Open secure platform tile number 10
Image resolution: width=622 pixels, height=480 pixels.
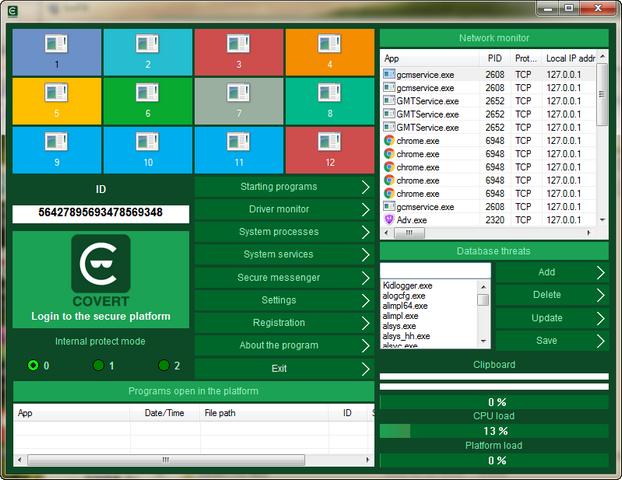[148, 150]
